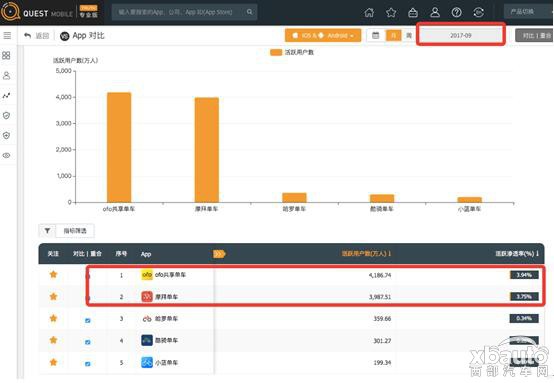Select the week (周) period toggle

[409, 35]
